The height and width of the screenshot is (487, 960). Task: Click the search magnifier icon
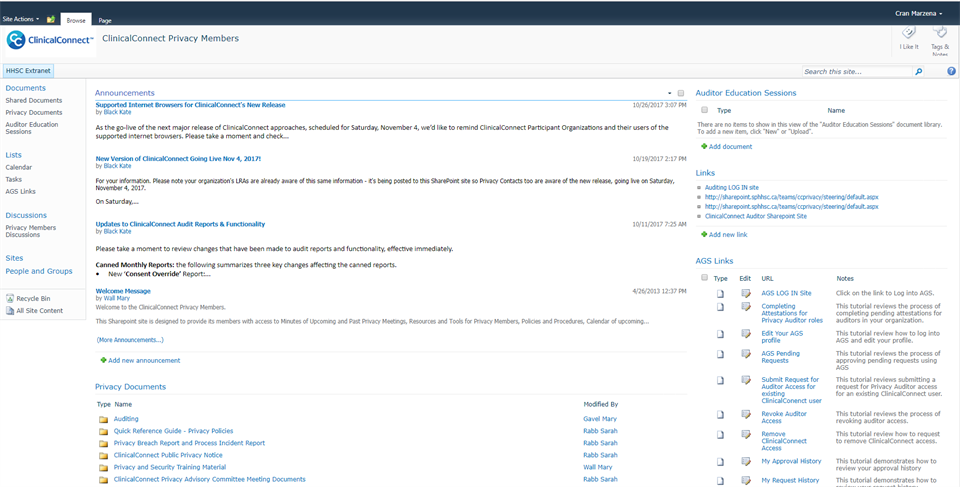[918, 72]
